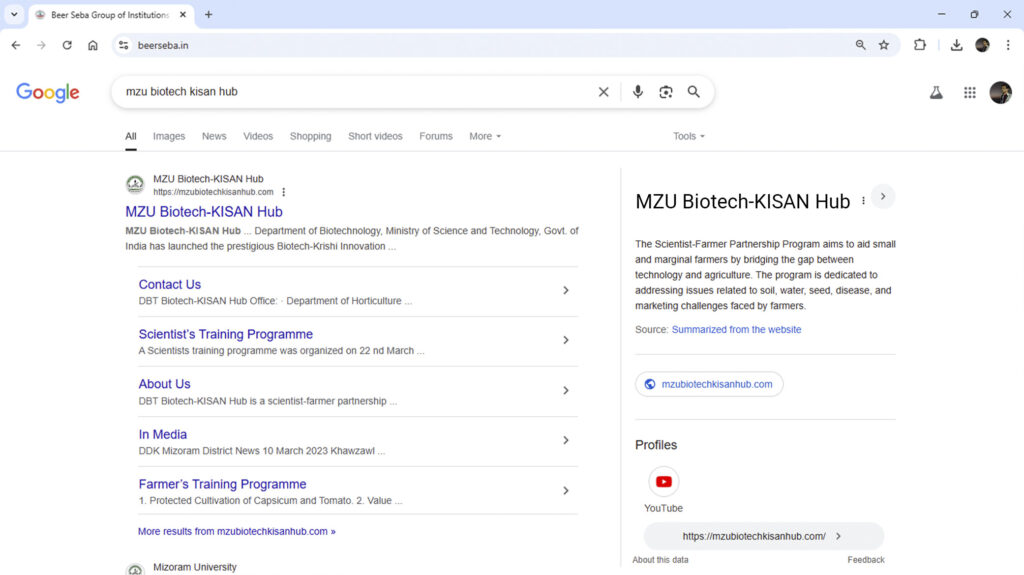1024x575 pixels.
Task: Open the Extensions puzzle icon
Action: click(x=920, y=45)
